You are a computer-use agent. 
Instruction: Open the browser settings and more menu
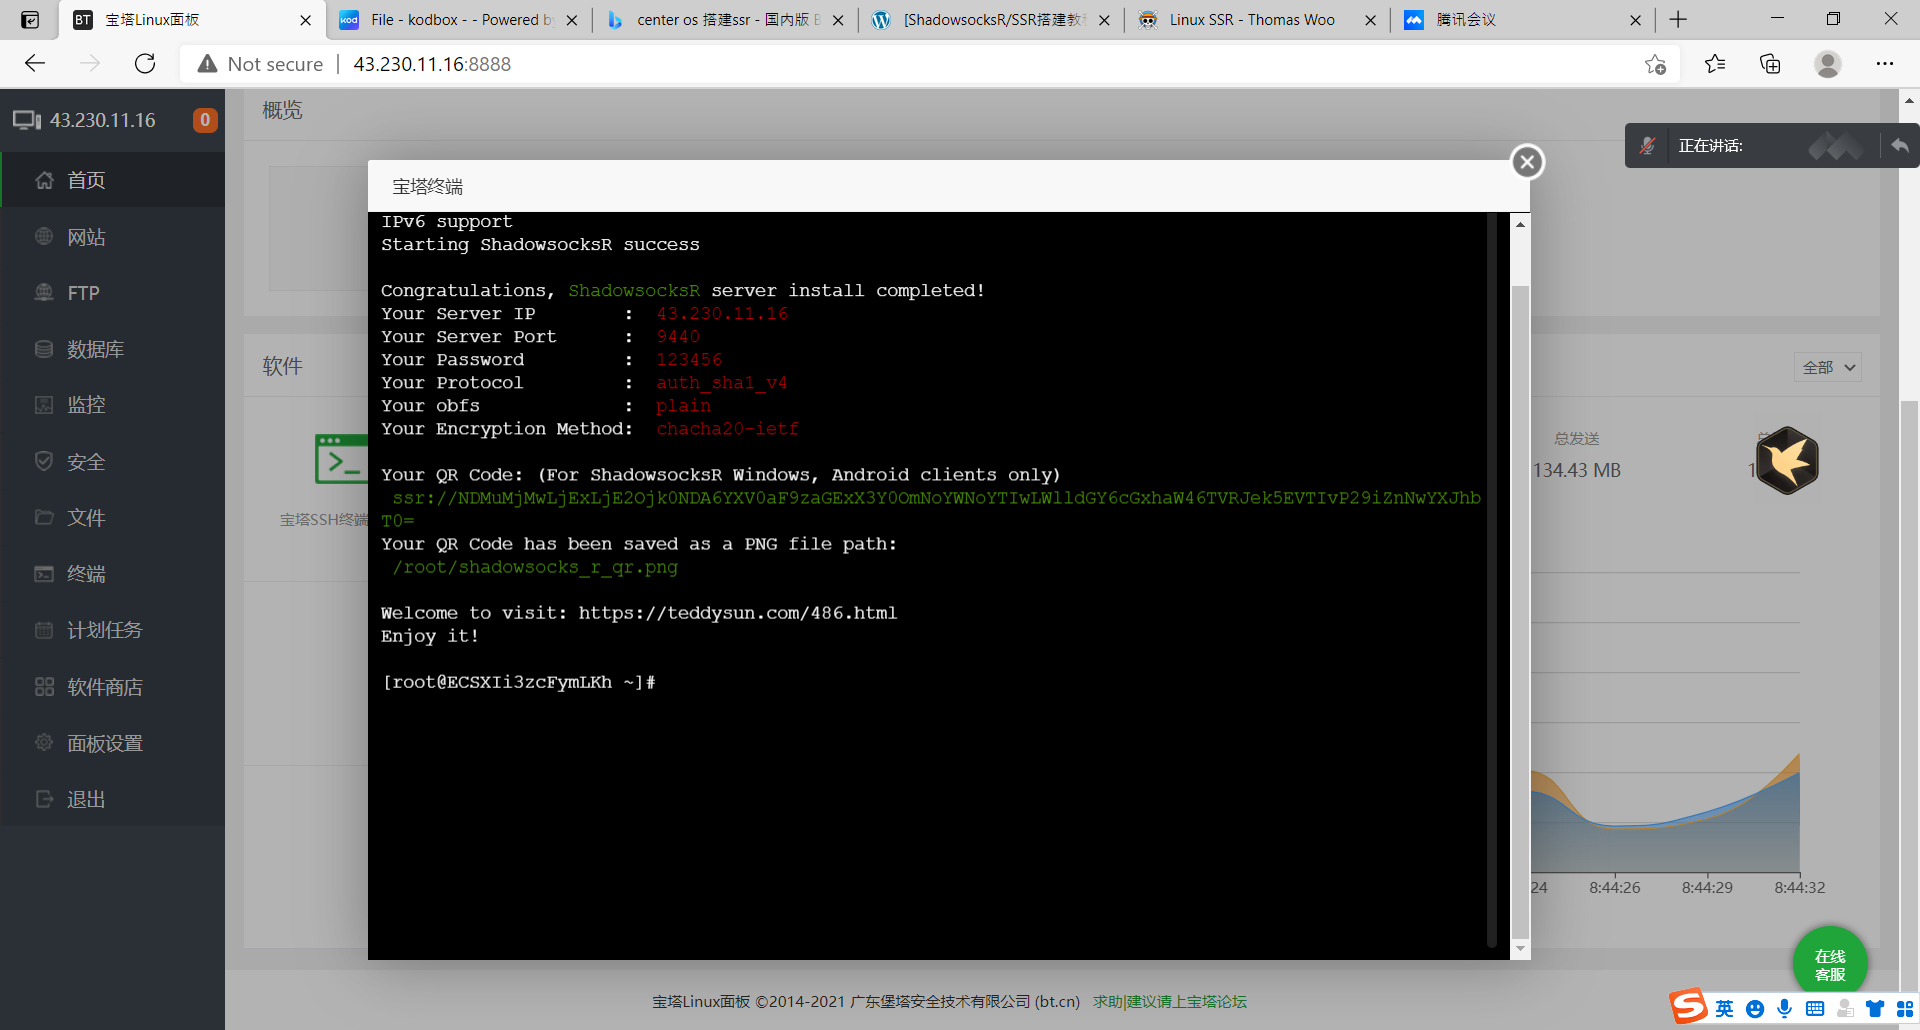(1885, 64)
